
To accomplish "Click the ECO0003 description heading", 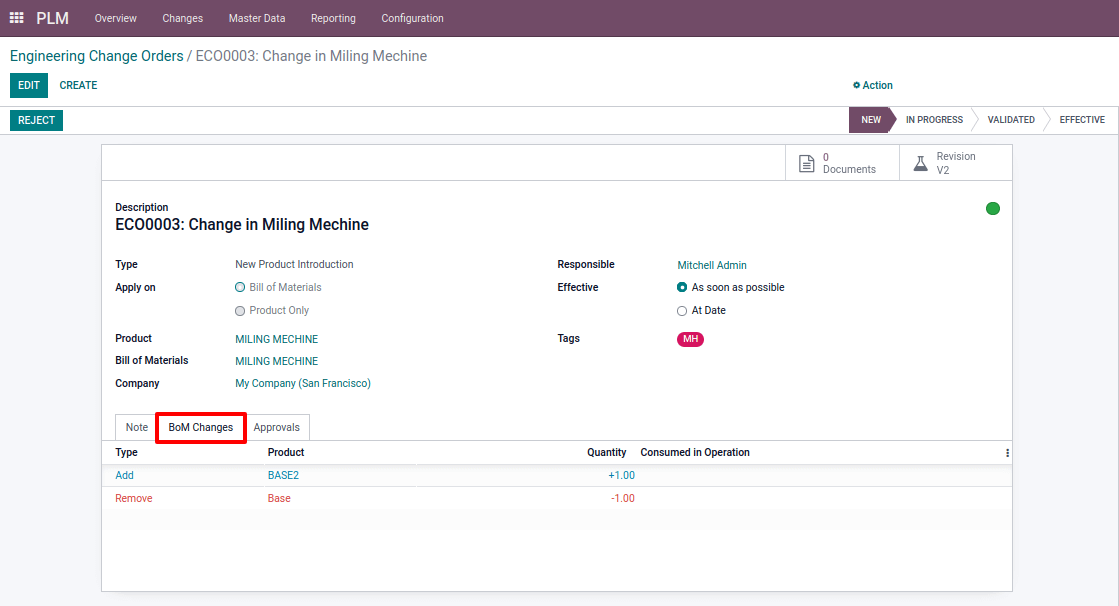I will point(242,224).
